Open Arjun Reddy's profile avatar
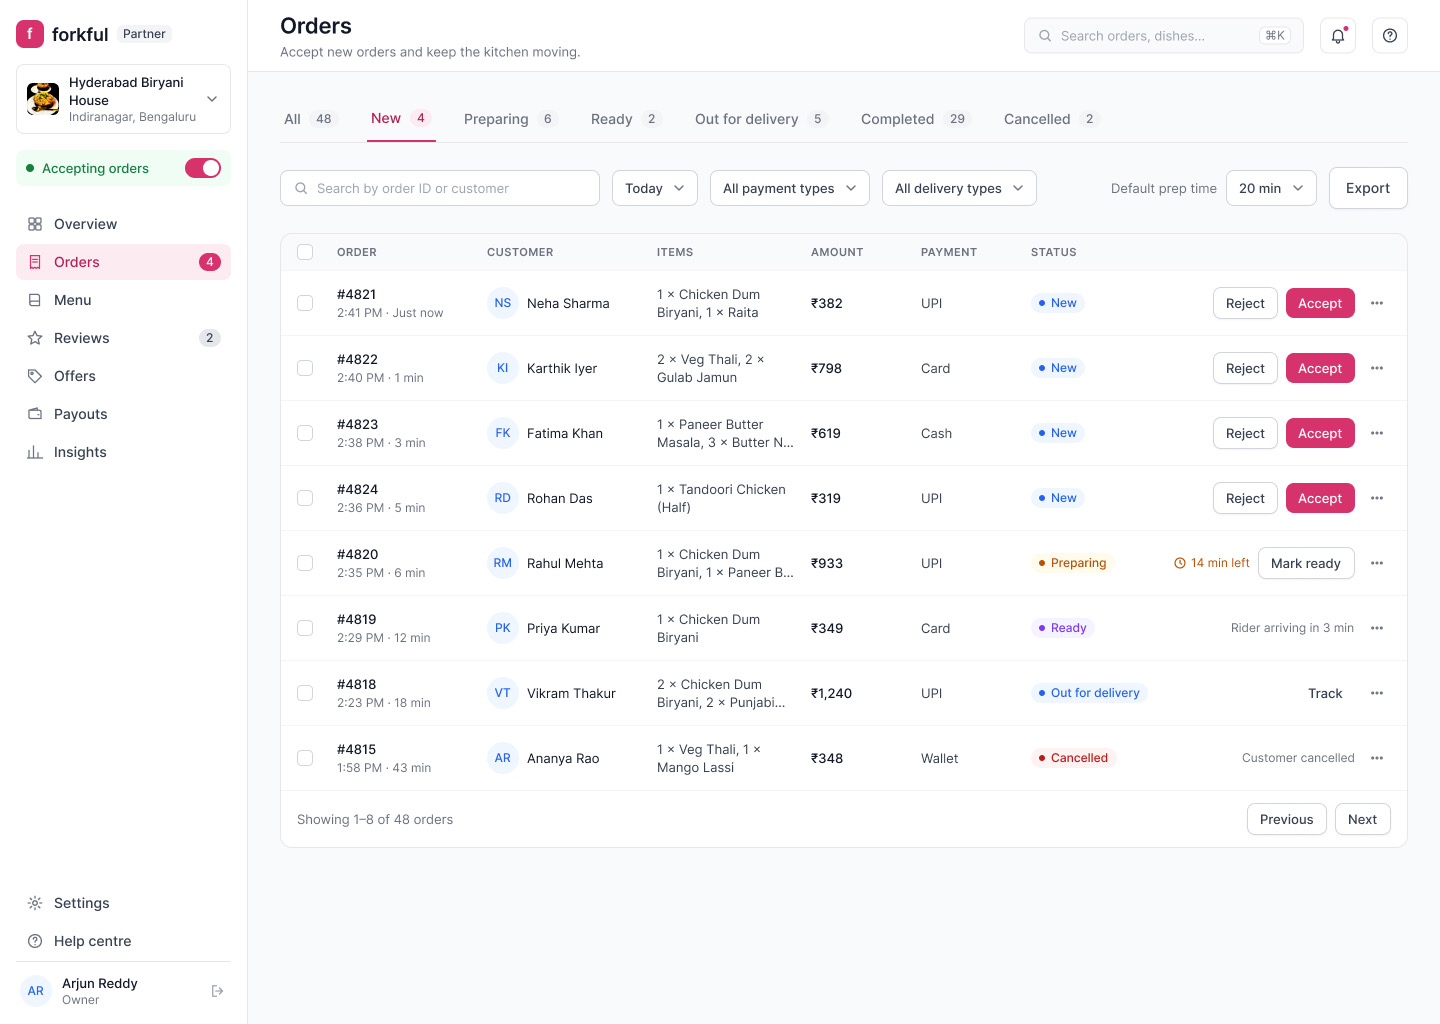This screenshot has width=1440, height=1024. click(36, 991)
